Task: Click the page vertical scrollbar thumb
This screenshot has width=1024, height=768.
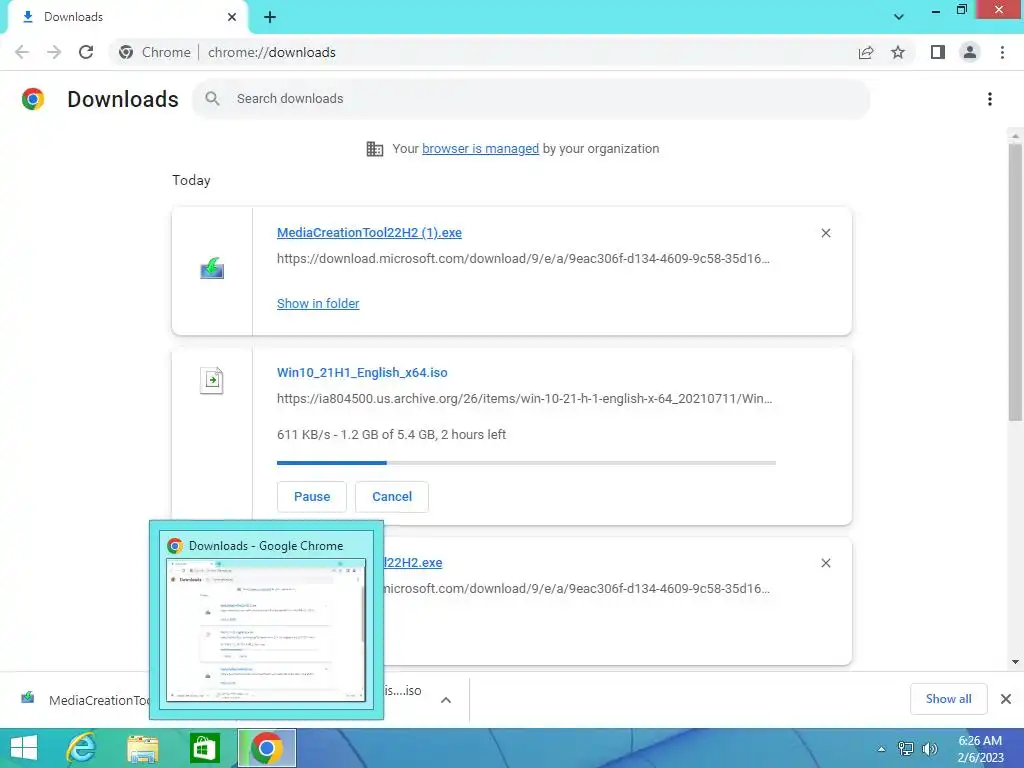Action: pyautogui.click(x=1015, y=282)
